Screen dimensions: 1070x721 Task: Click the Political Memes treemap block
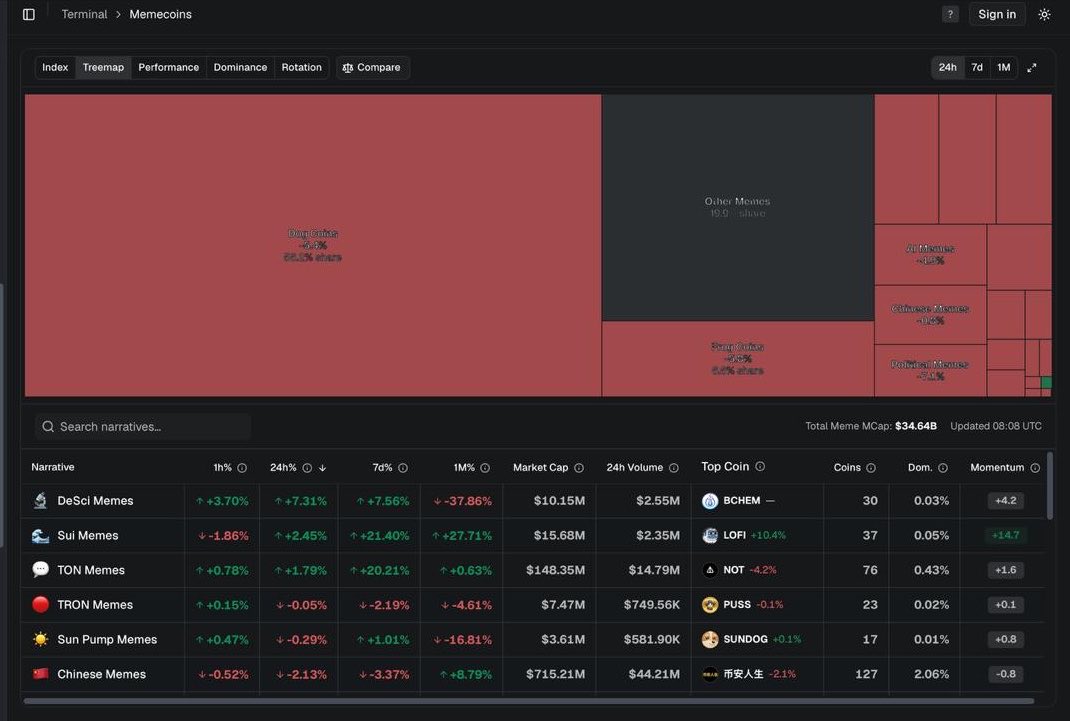pyautogui.click(x=930, y=370)
